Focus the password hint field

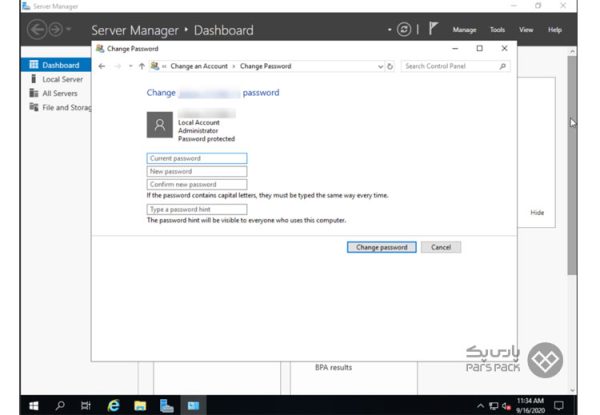196,209
